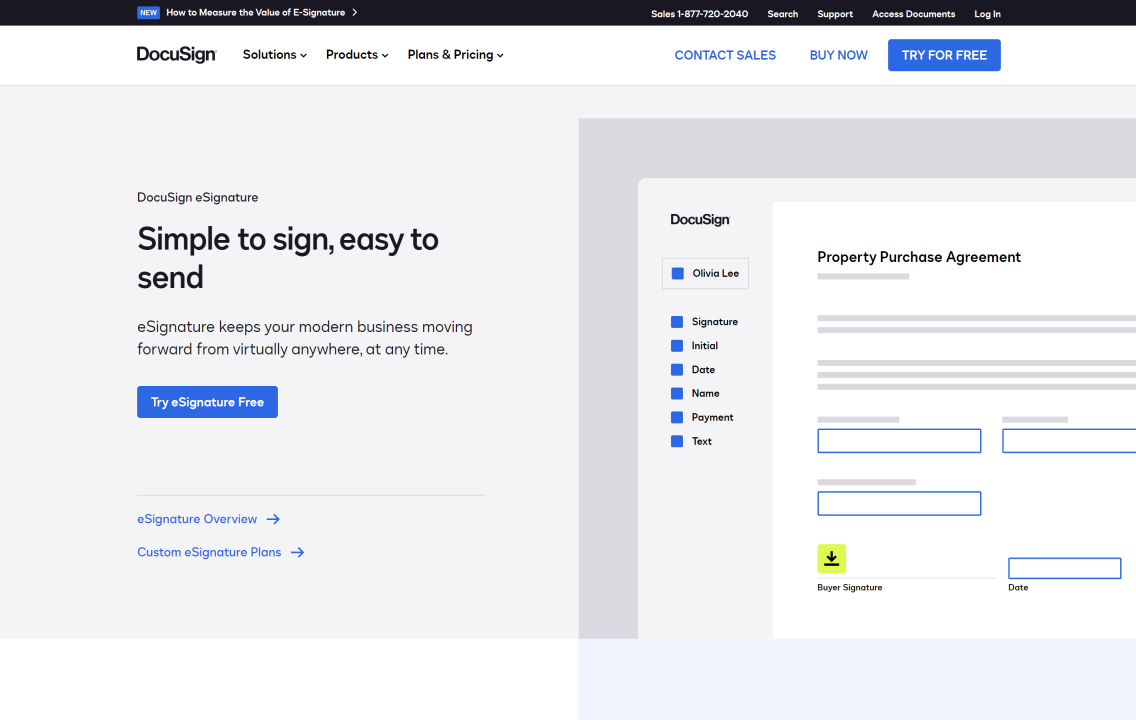Open the eSignature Overview link
Screen dimensions: 1136x720
click(x=197, y=519)
